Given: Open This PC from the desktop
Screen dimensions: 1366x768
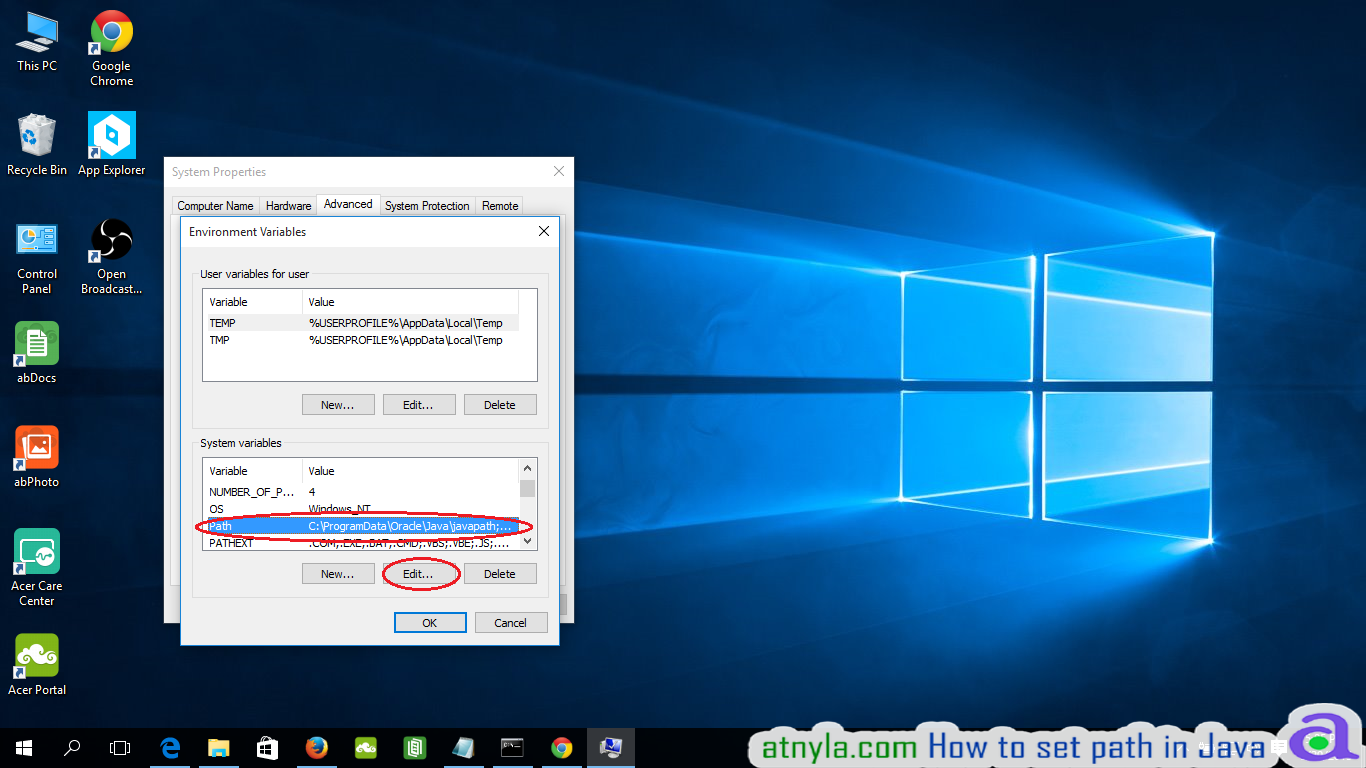Looking at the screenshot, I should tap(36, 33).
